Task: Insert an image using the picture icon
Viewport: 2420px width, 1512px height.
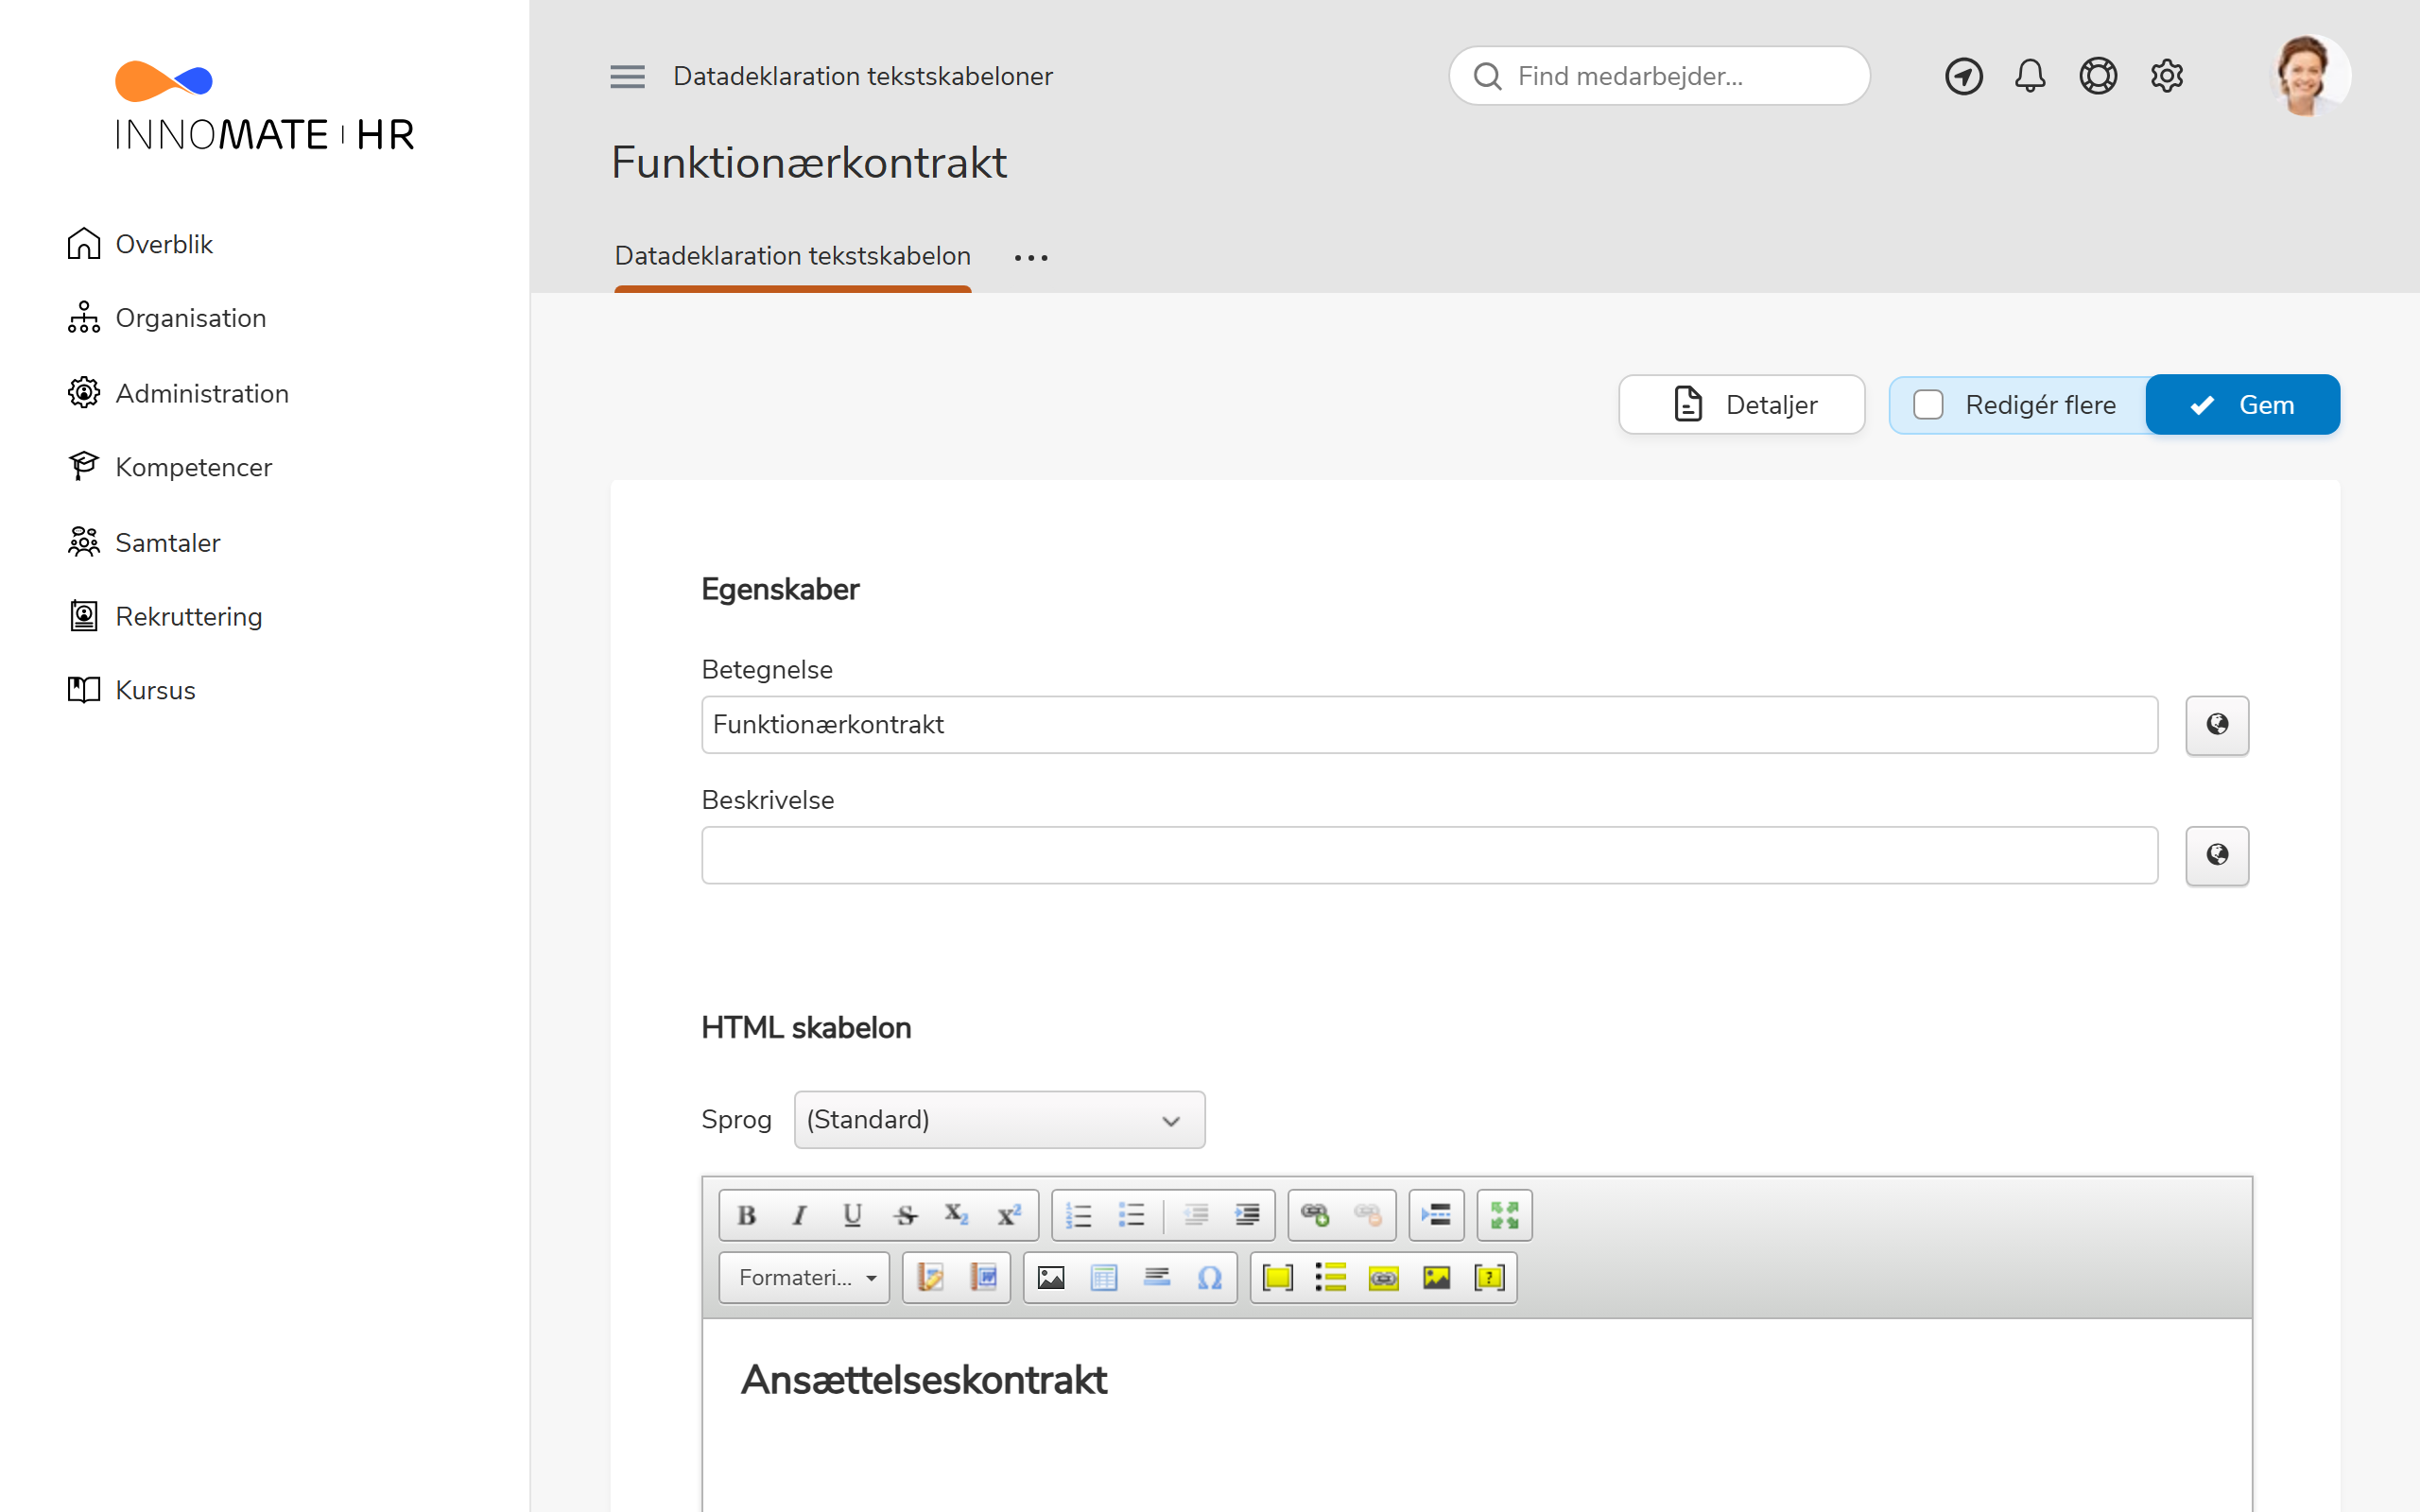Action: (x=1051, y=1277)
